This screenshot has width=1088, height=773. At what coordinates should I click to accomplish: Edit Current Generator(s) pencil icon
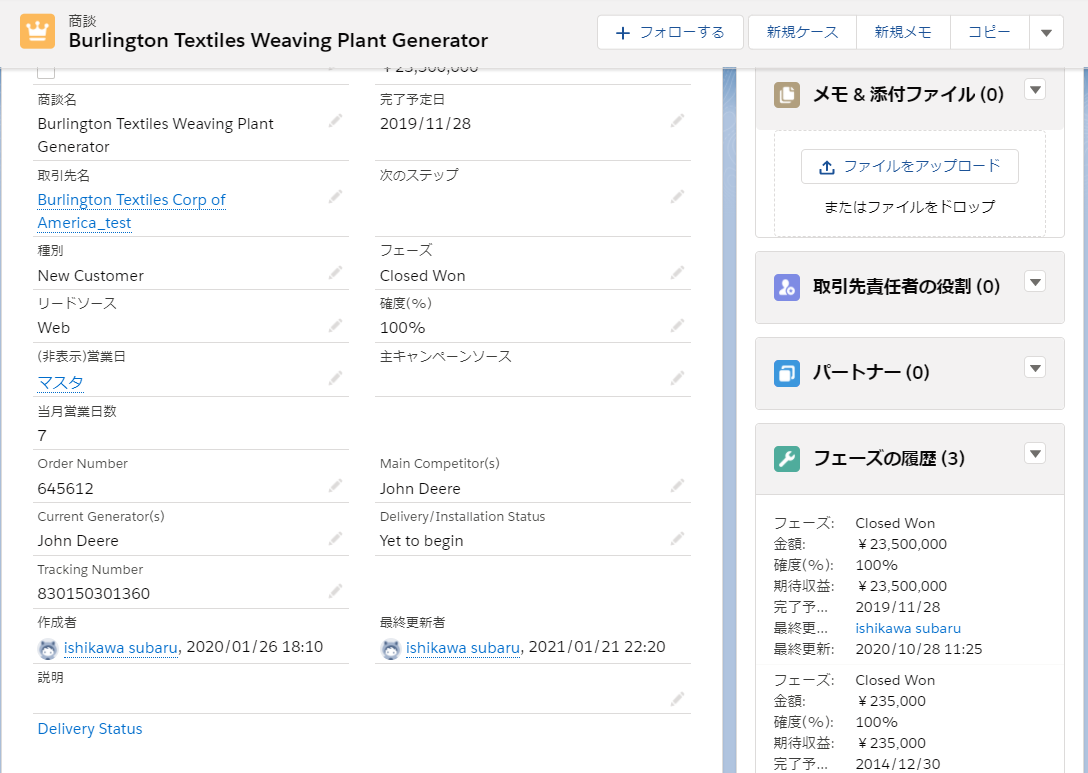(335, 538)
